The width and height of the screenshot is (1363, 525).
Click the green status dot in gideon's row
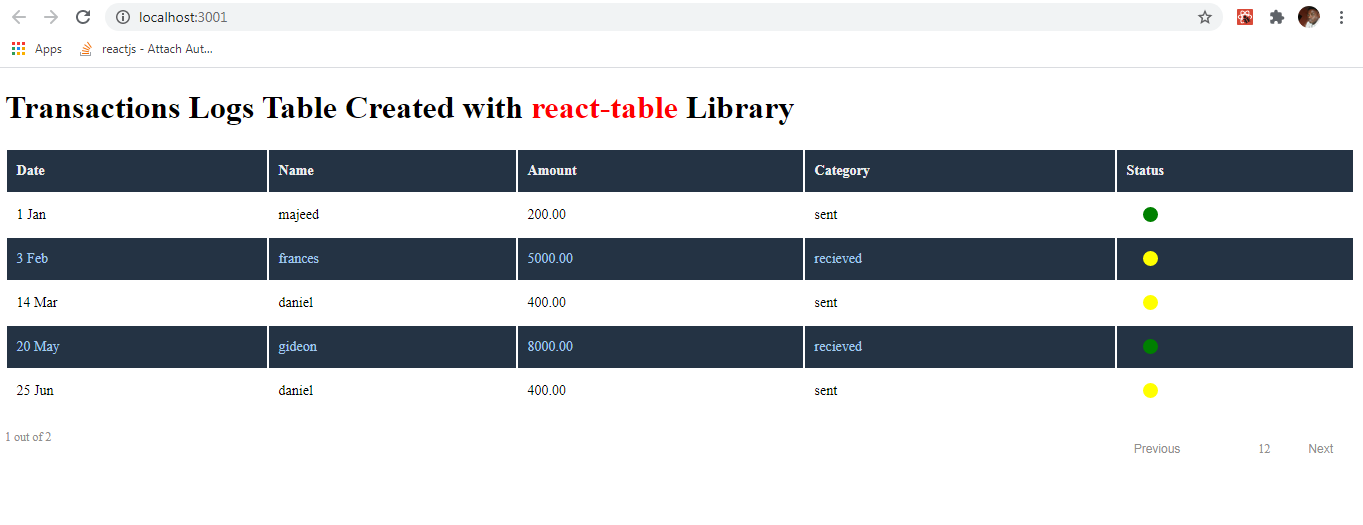point(1150,346)
